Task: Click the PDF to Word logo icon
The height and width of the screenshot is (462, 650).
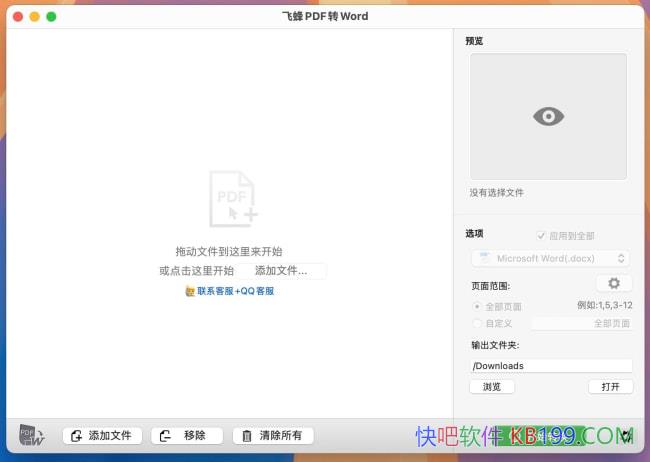Action: 32,435
